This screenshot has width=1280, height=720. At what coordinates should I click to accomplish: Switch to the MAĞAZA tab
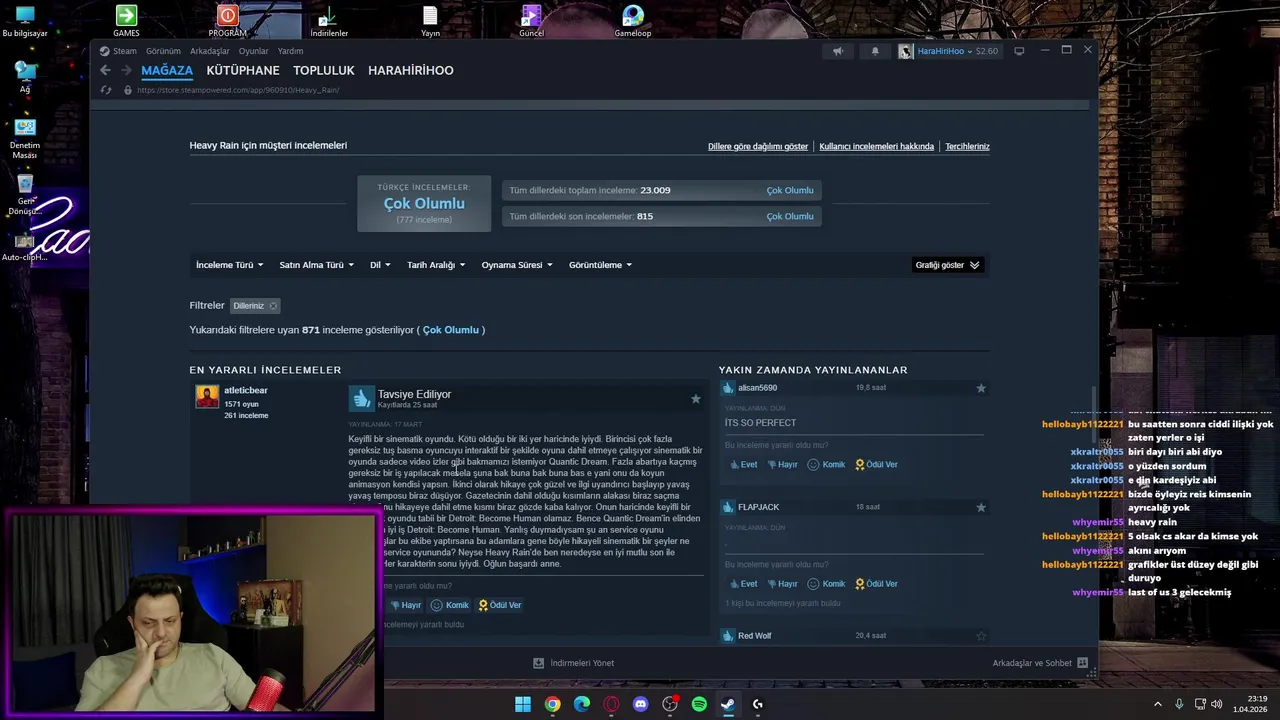coord(167,70)
